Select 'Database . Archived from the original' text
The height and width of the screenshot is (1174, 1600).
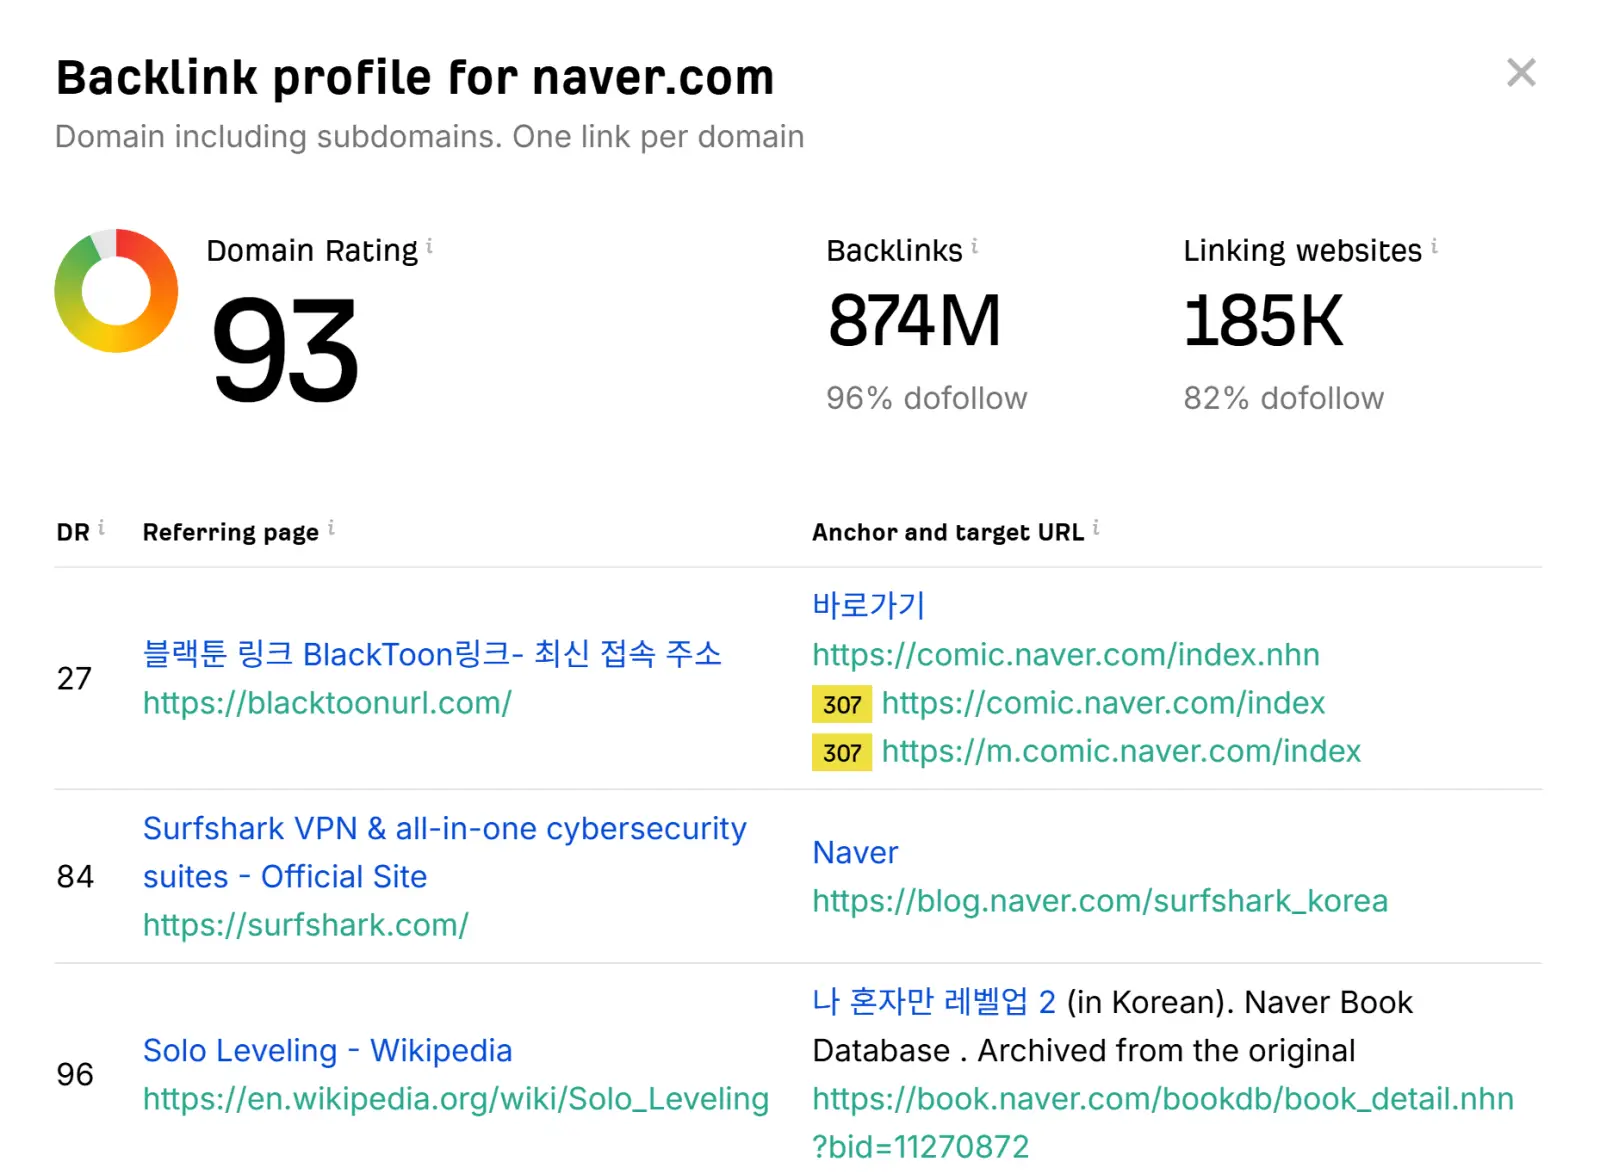point(1084,1051)
